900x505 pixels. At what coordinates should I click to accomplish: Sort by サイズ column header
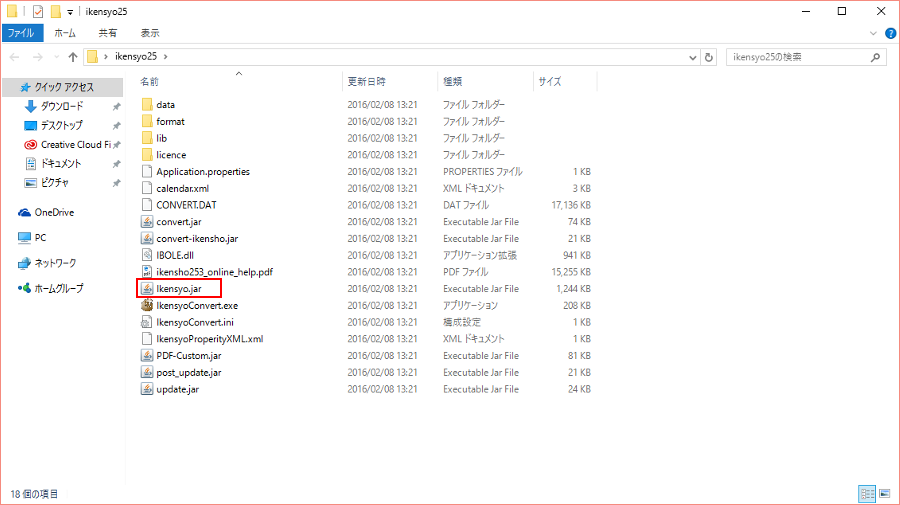coord(550,81)
